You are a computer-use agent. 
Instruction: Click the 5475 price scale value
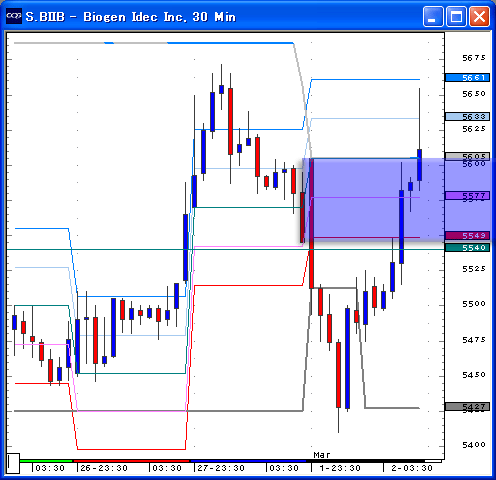(474, 340)
